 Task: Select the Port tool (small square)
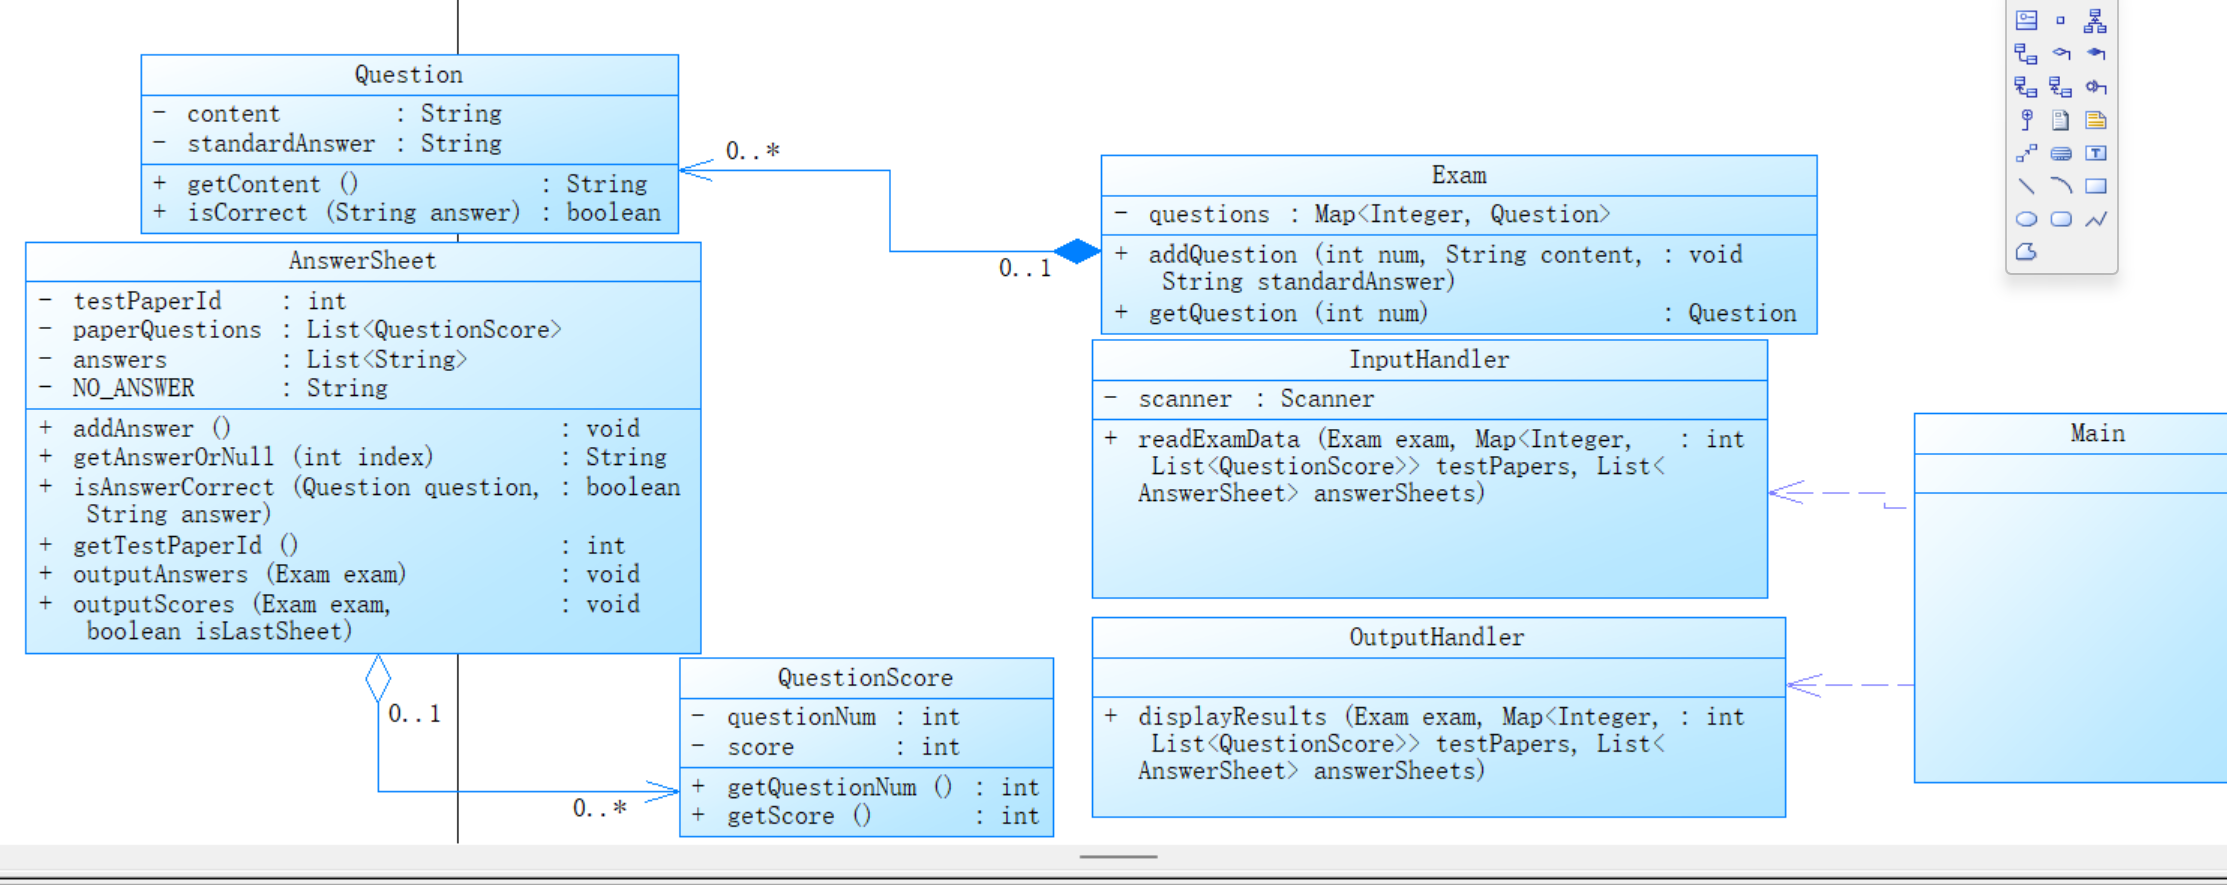click(2060, 20)
